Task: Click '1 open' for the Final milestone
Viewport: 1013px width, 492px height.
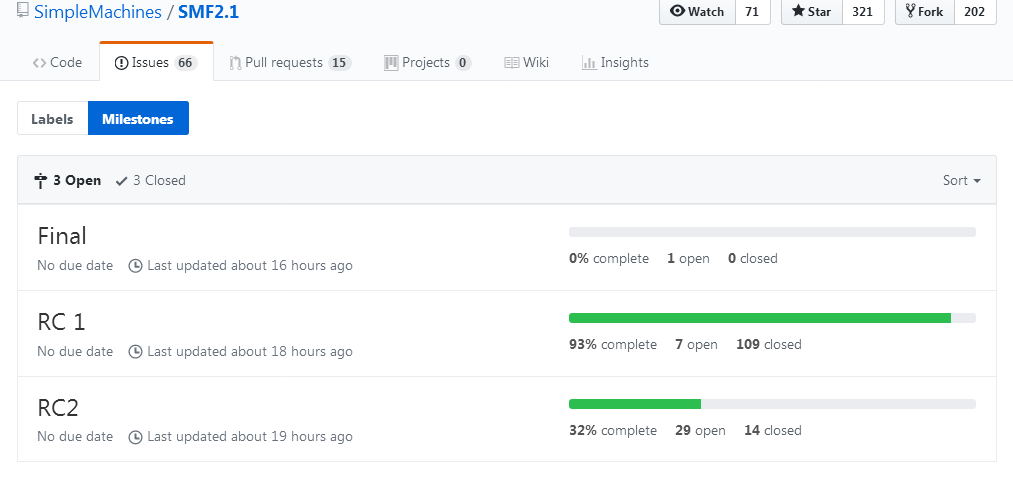Action: [x=688, y=258]
